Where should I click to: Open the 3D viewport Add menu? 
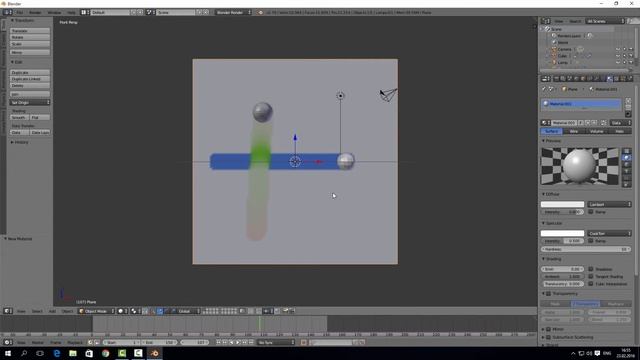coord(52,311)
